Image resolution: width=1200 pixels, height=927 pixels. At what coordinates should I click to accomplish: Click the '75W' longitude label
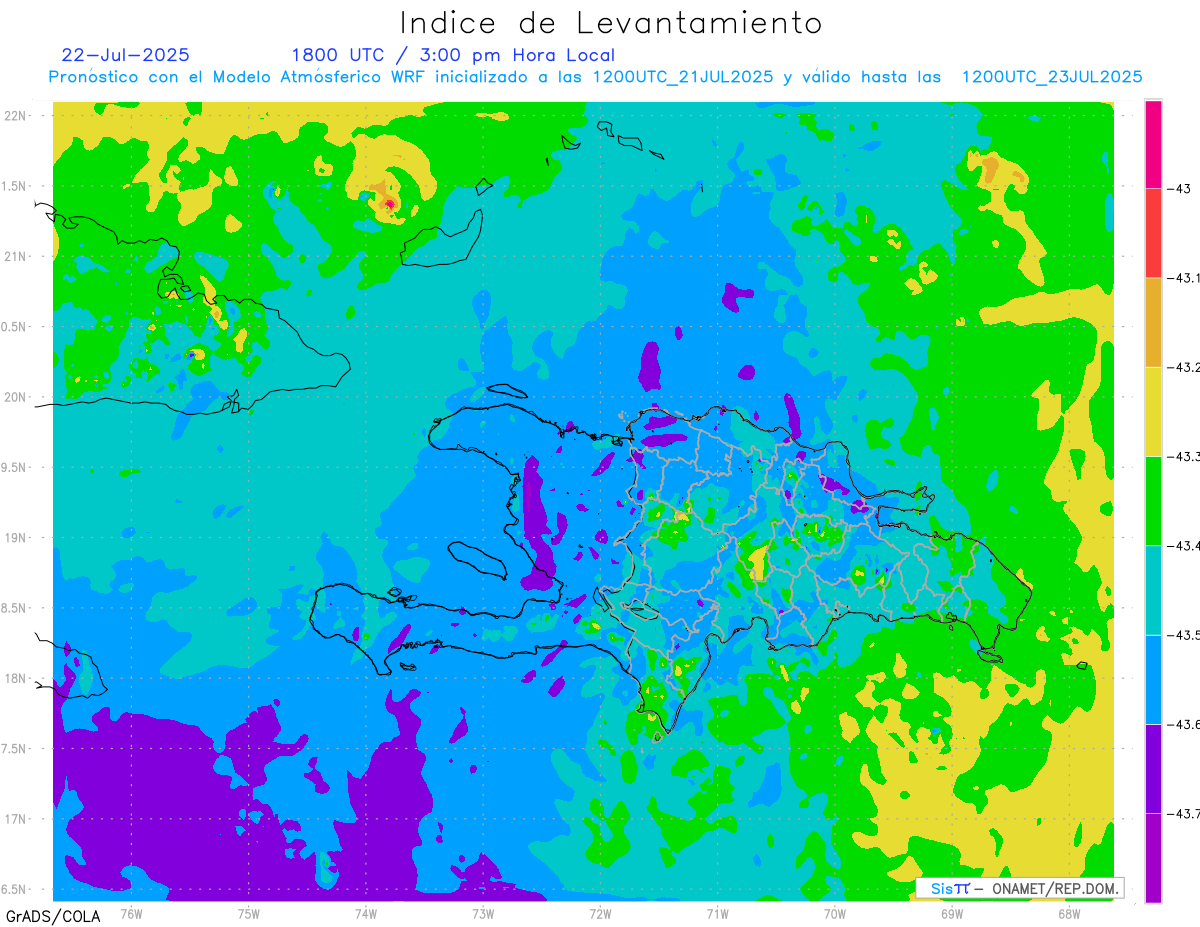click(249, 913)
